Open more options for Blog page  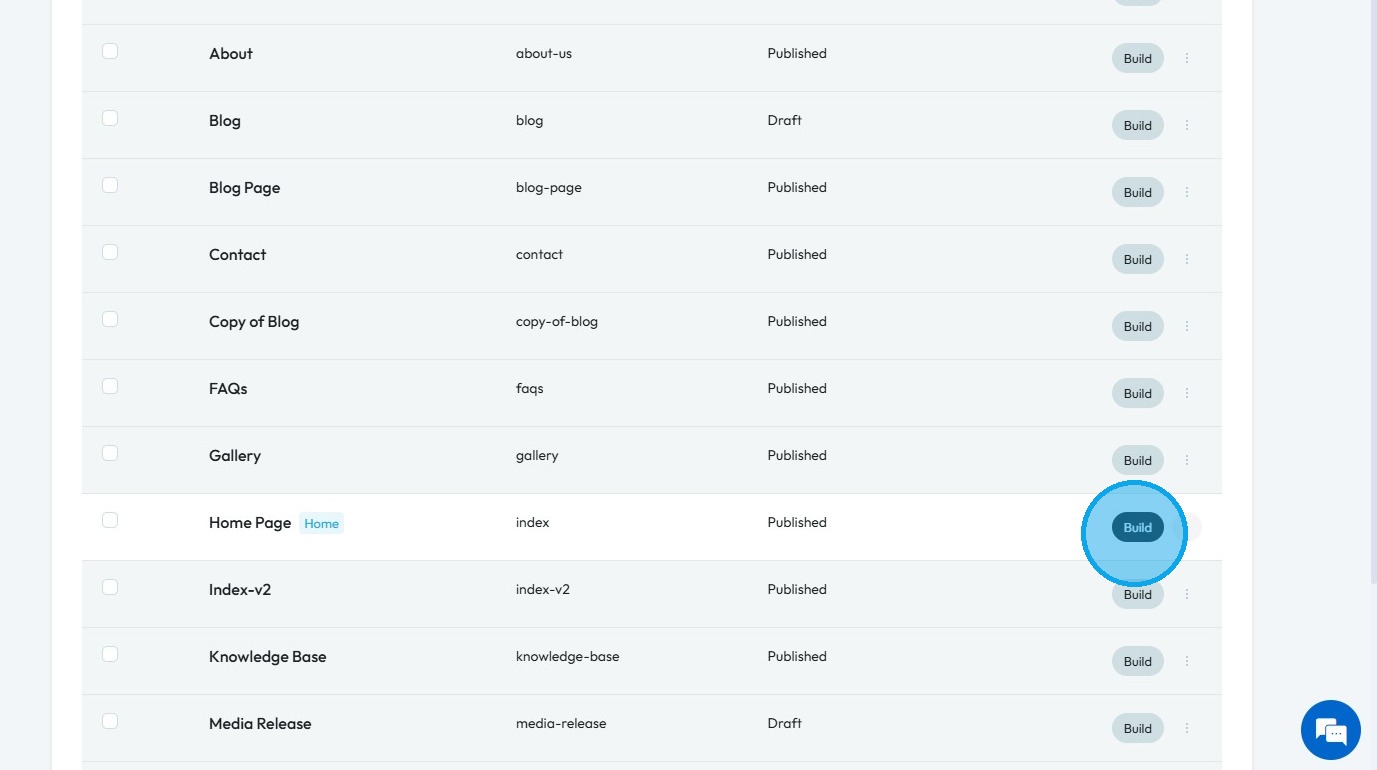pos(1187,125)
